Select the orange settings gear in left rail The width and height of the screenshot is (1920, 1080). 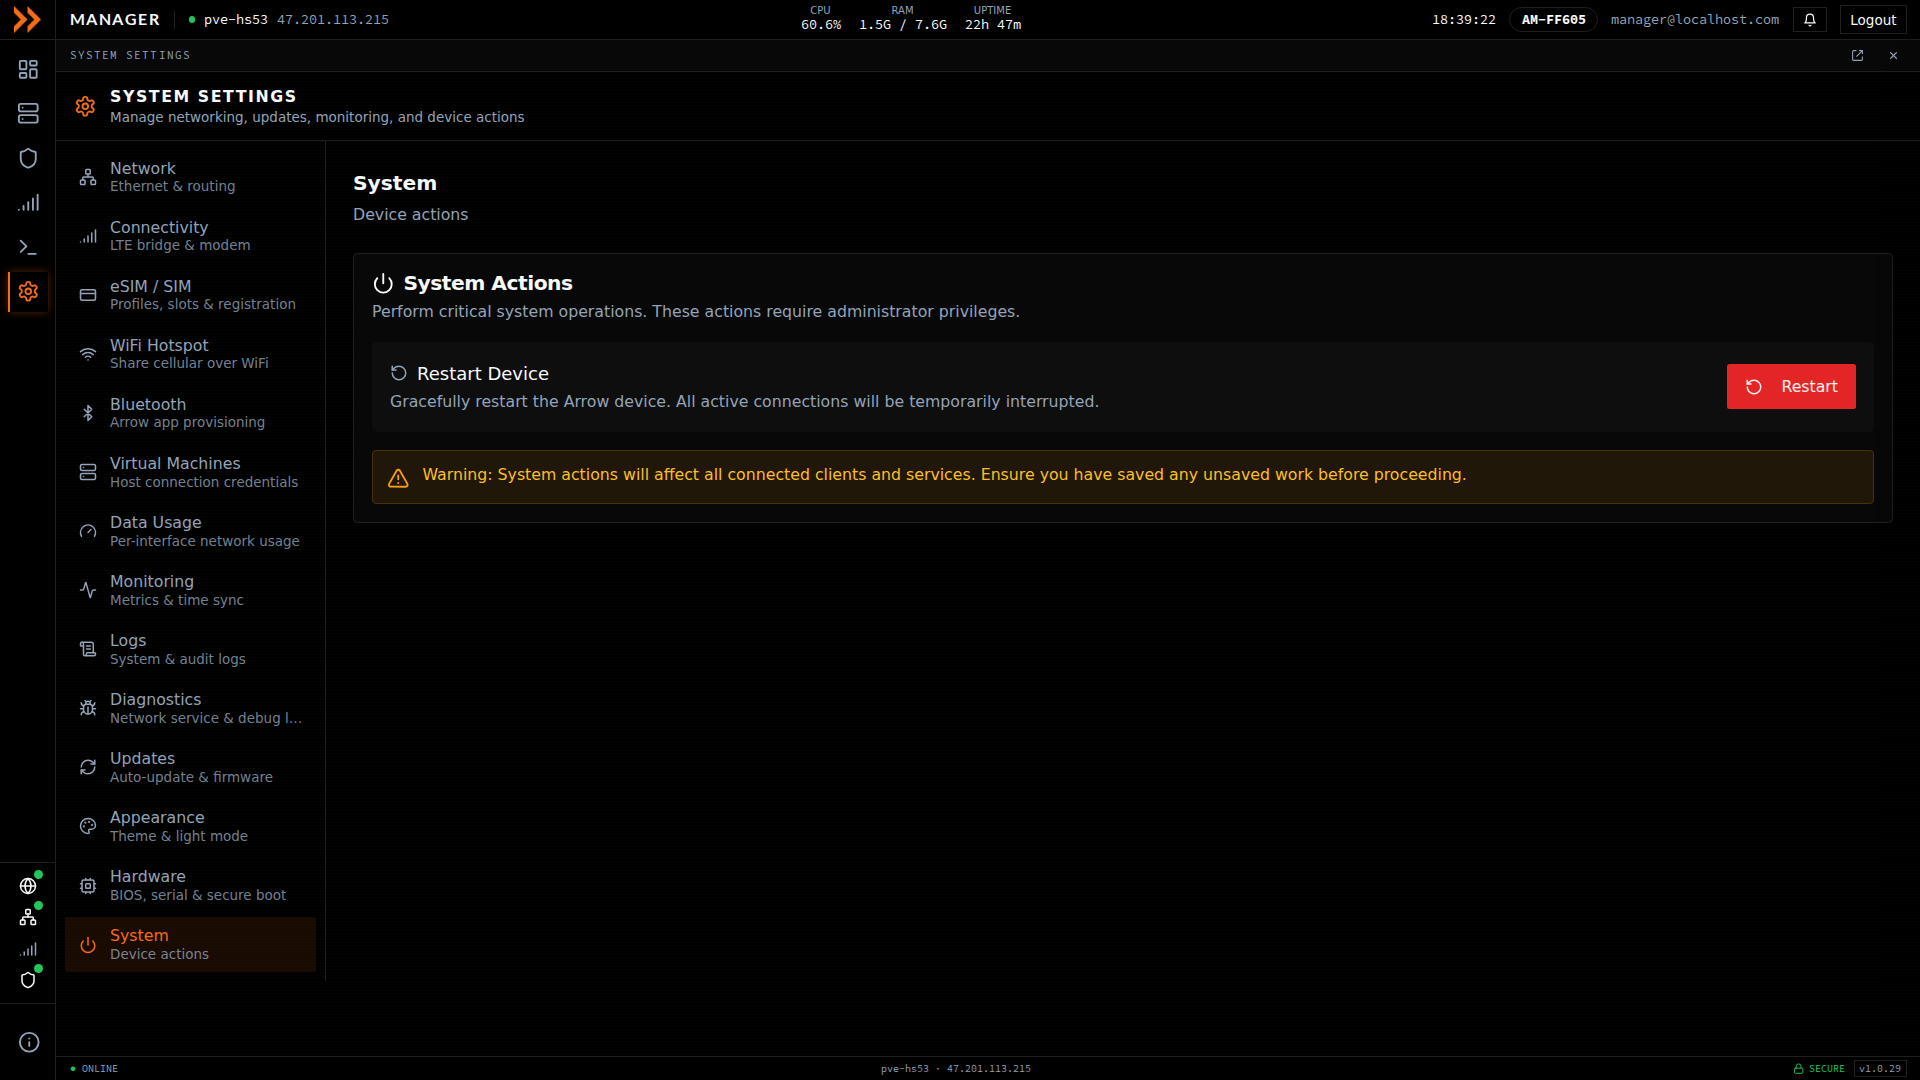pyautogui.click(x=28, y=291)
